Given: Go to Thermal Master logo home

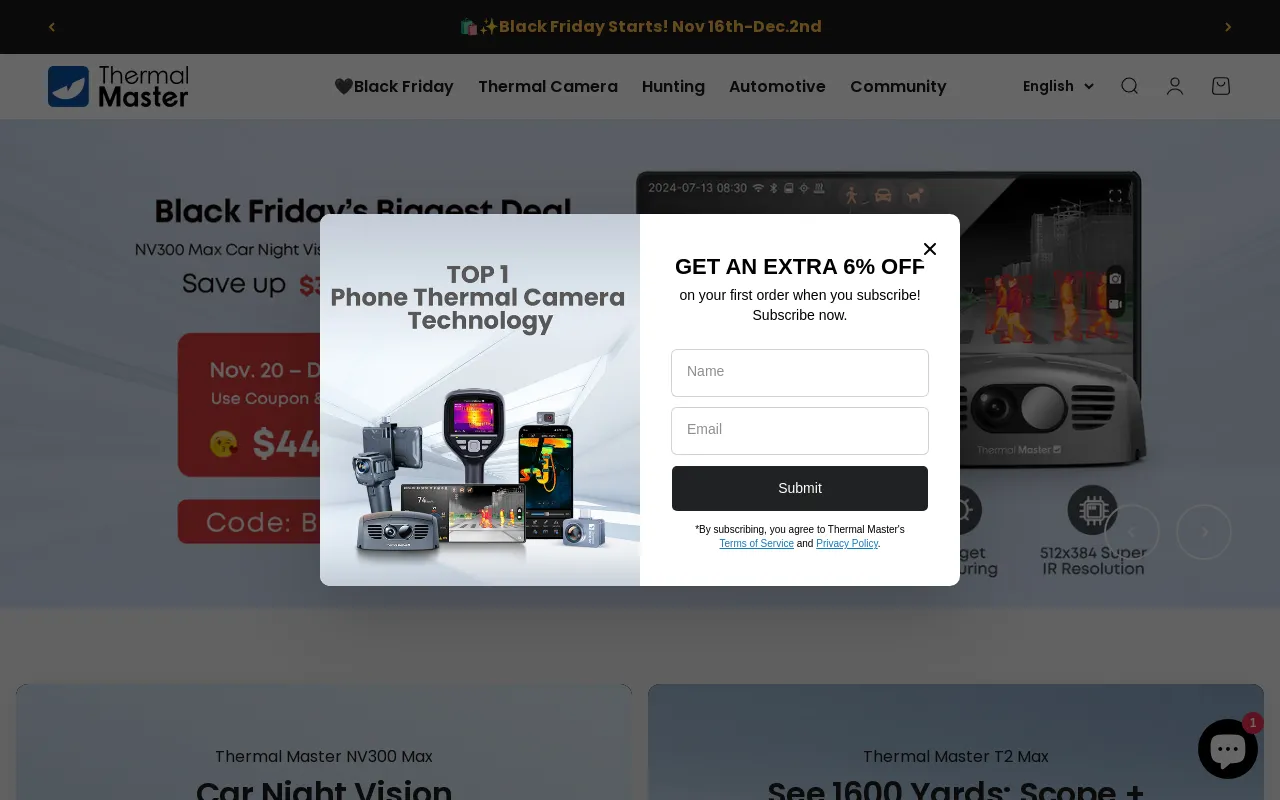Looking at the screenshot, I should tap(118, 87).
